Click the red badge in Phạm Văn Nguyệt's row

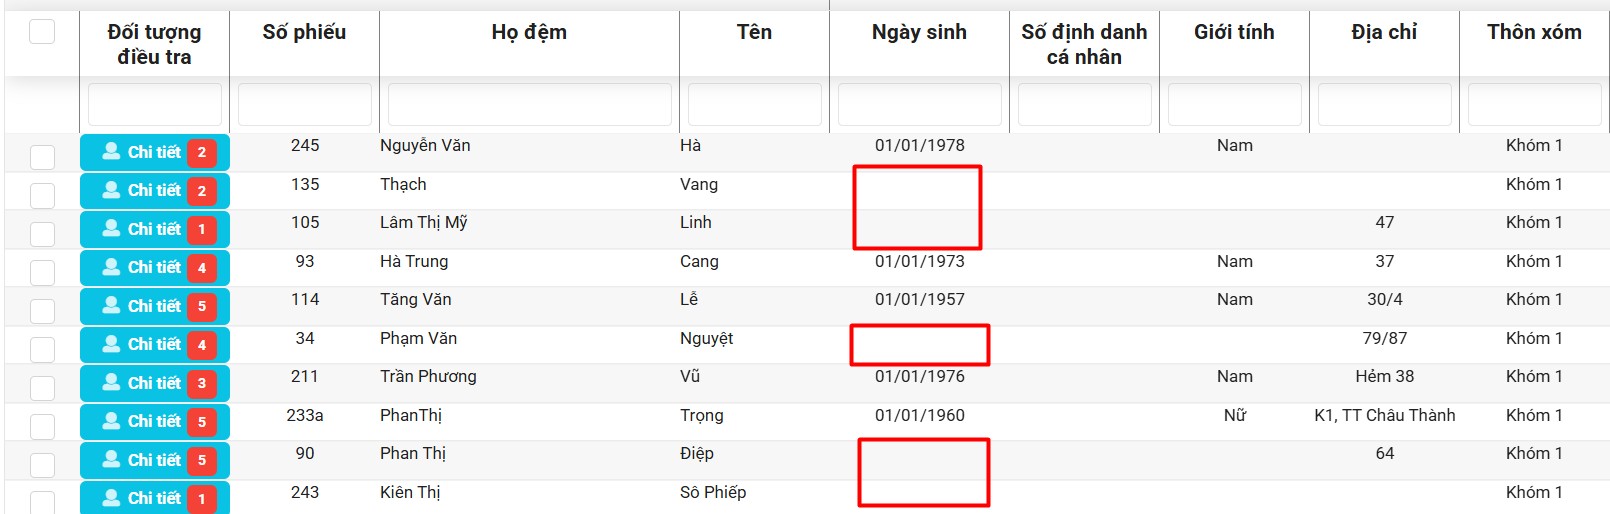[202, 344]
